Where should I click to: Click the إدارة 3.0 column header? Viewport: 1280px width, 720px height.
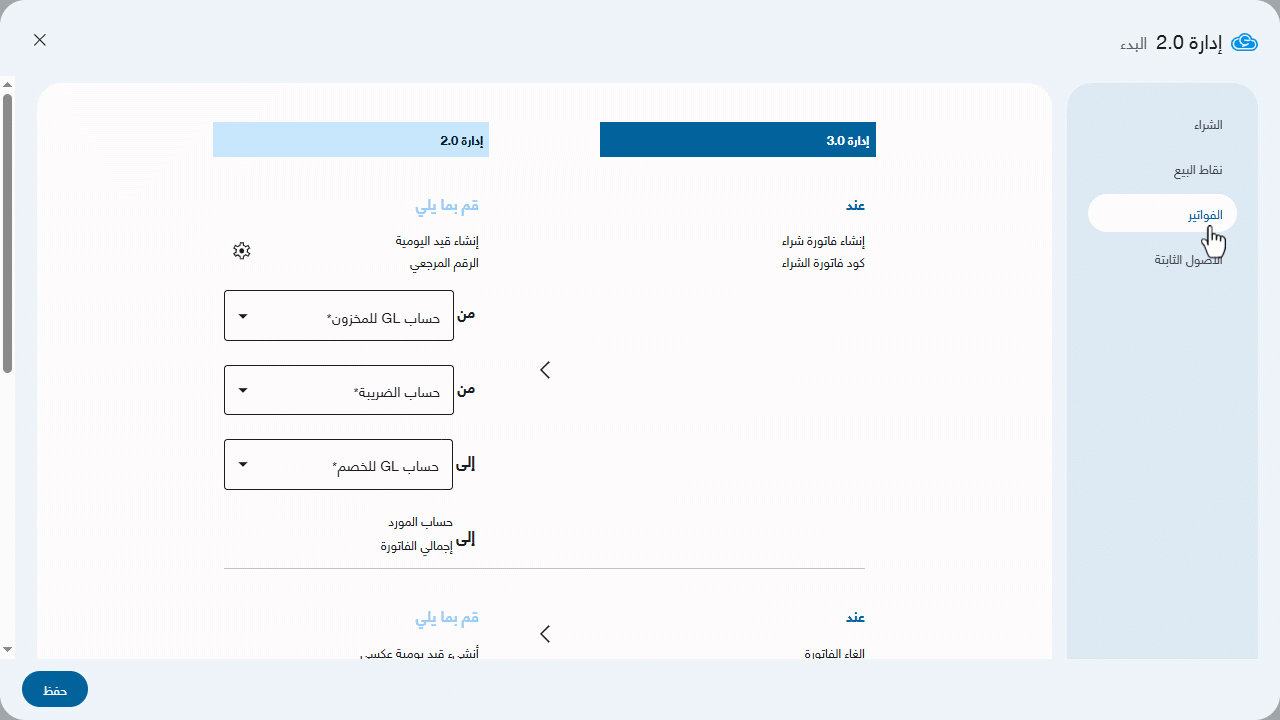(738, 140)
